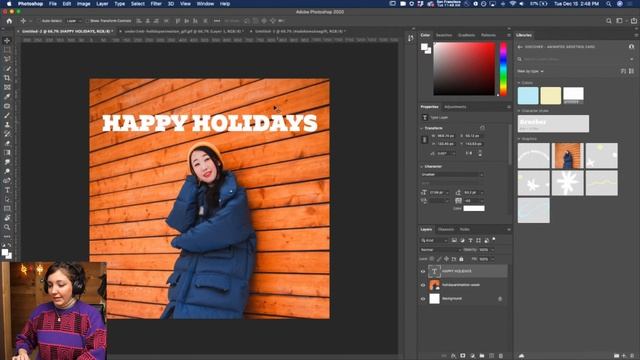Create a new group with folder icon
The image size is (640, 360).
(x=482, y=356)
